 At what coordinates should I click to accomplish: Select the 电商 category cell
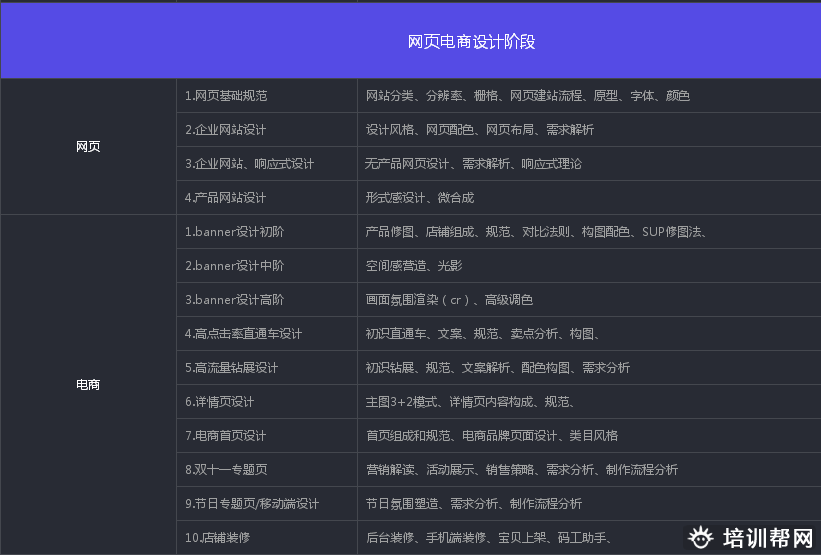(x=88, y=384)
